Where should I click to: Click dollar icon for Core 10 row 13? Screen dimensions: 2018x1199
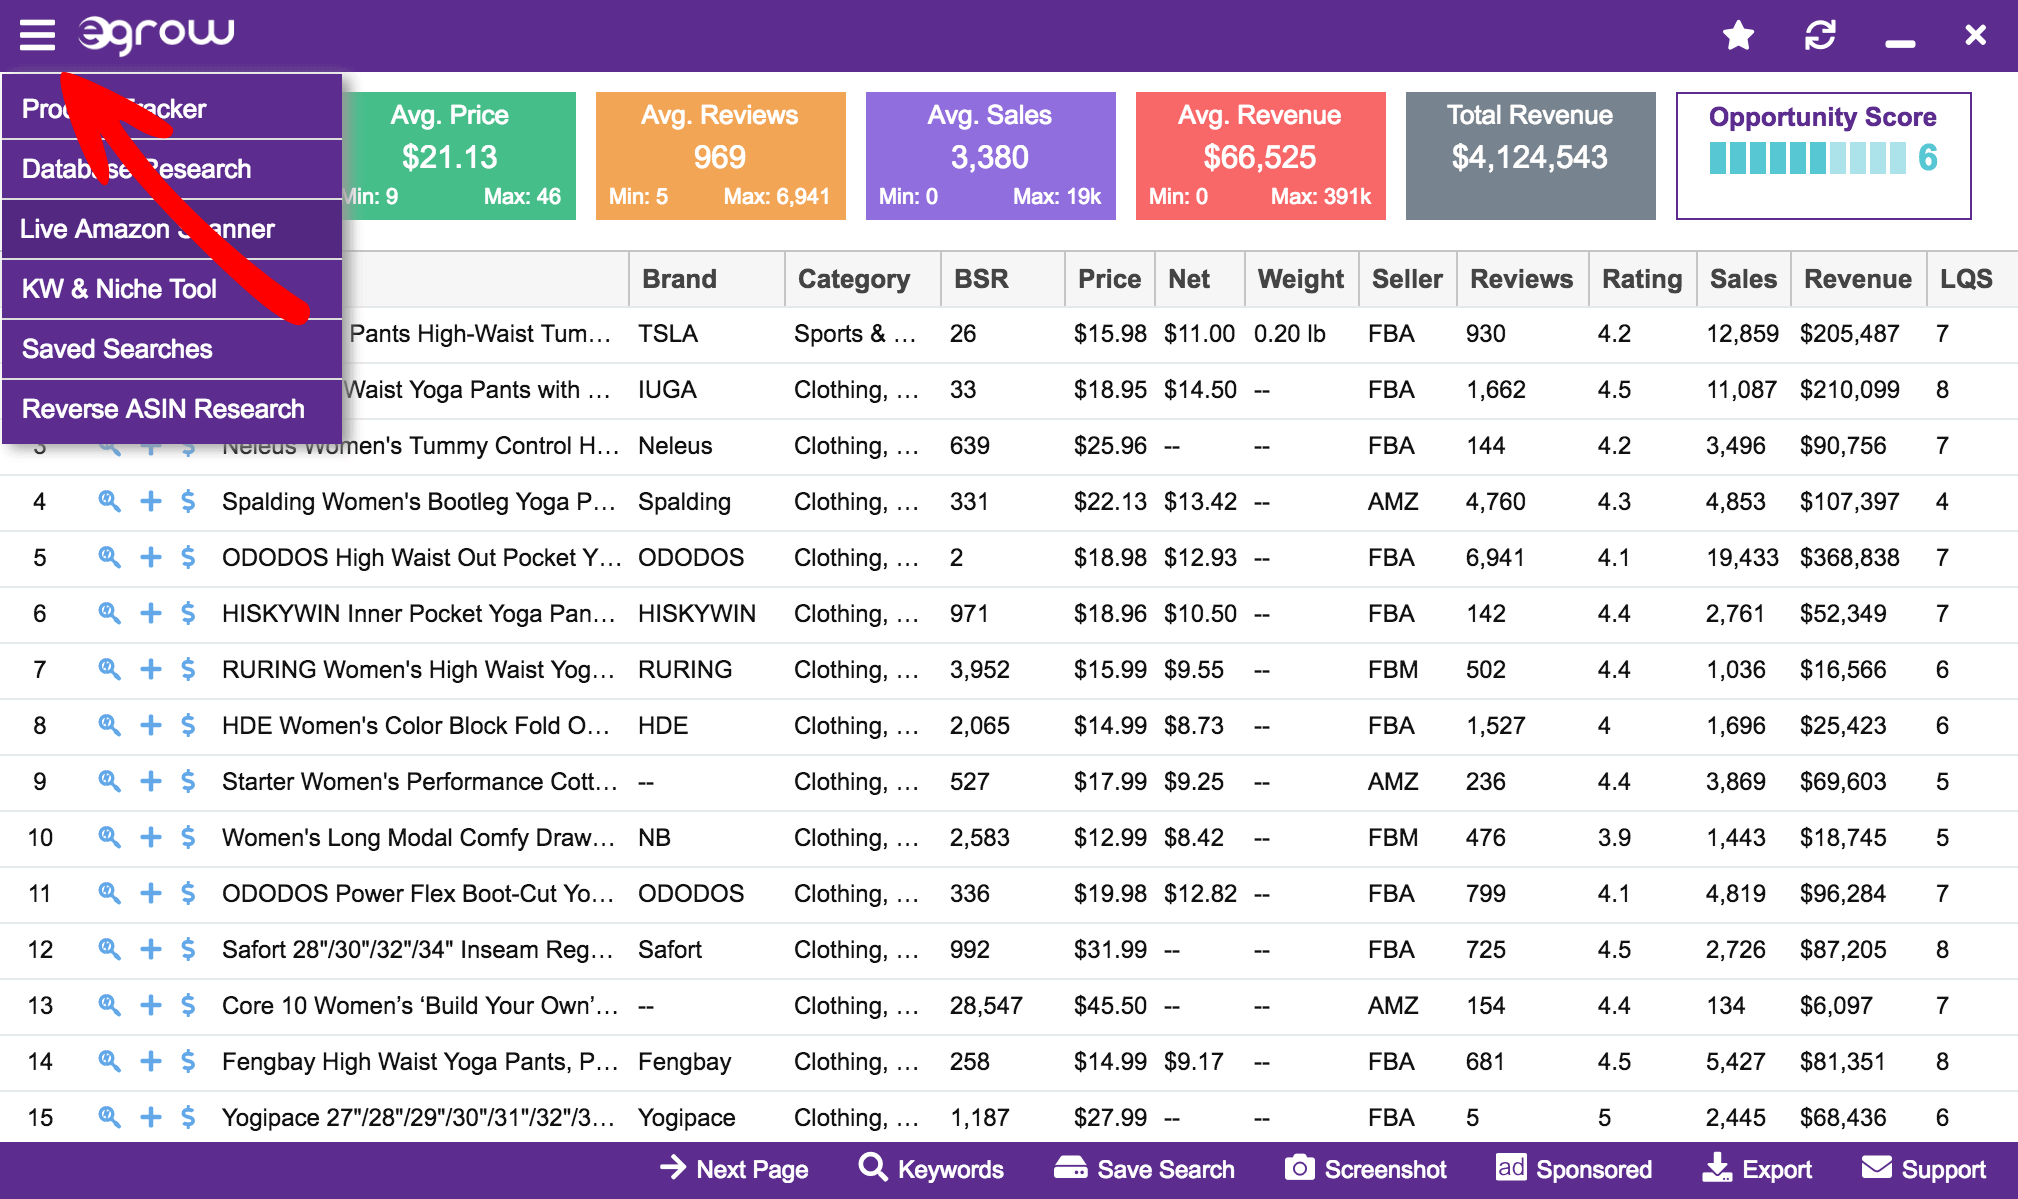(188, 1005)
